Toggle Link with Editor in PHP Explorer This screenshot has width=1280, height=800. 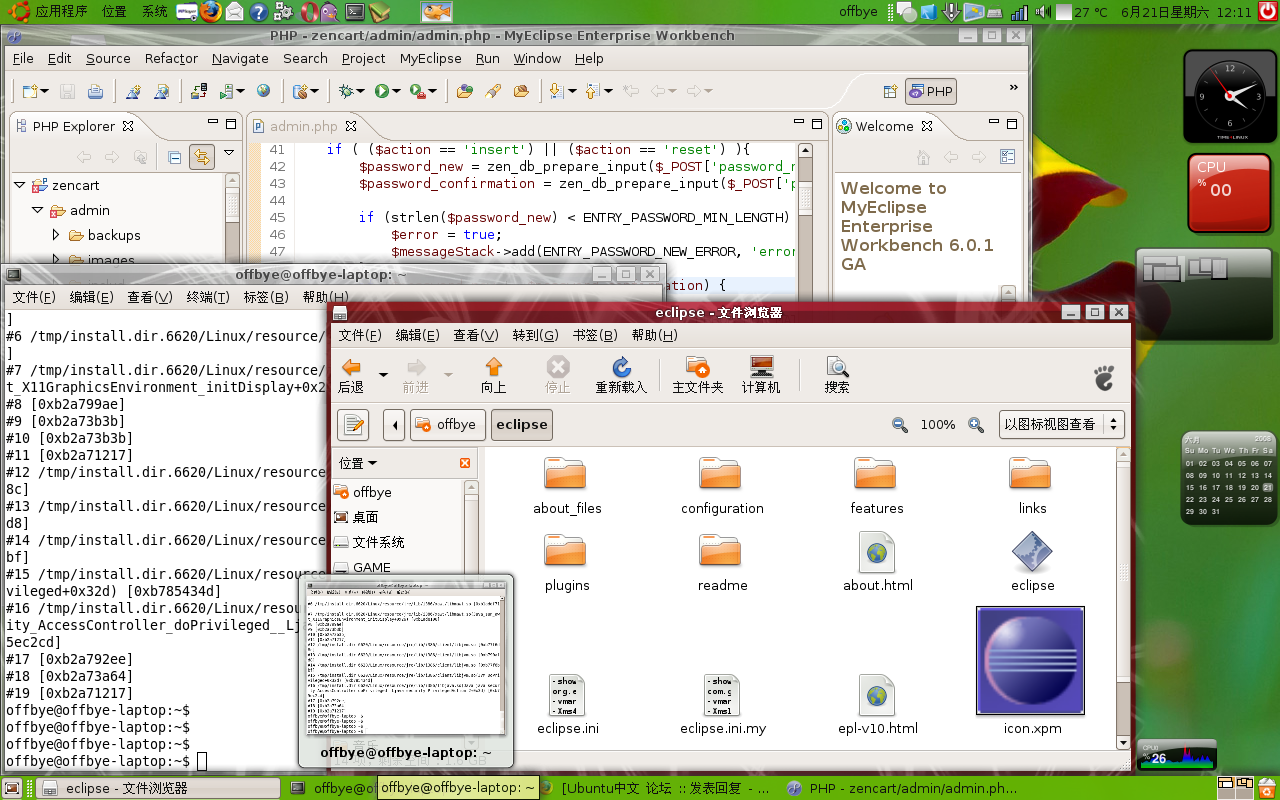click(202, 157)
